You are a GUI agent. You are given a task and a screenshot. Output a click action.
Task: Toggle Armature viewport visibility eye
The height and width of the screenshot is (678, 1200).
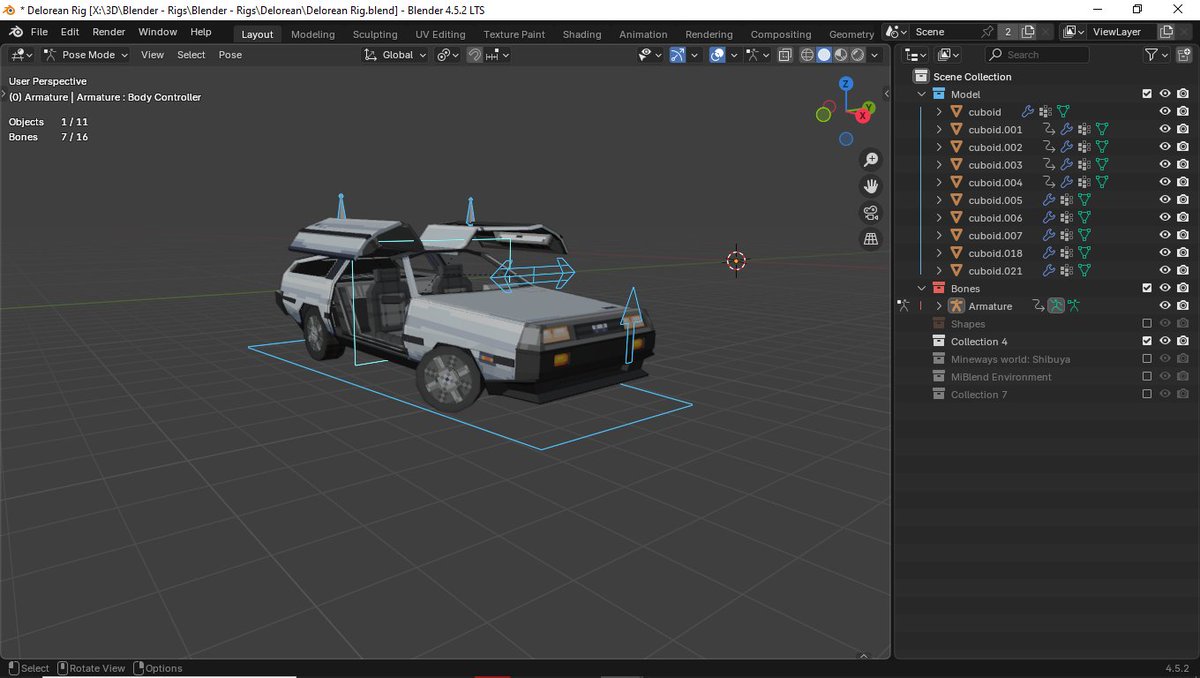click(1165, 306)
